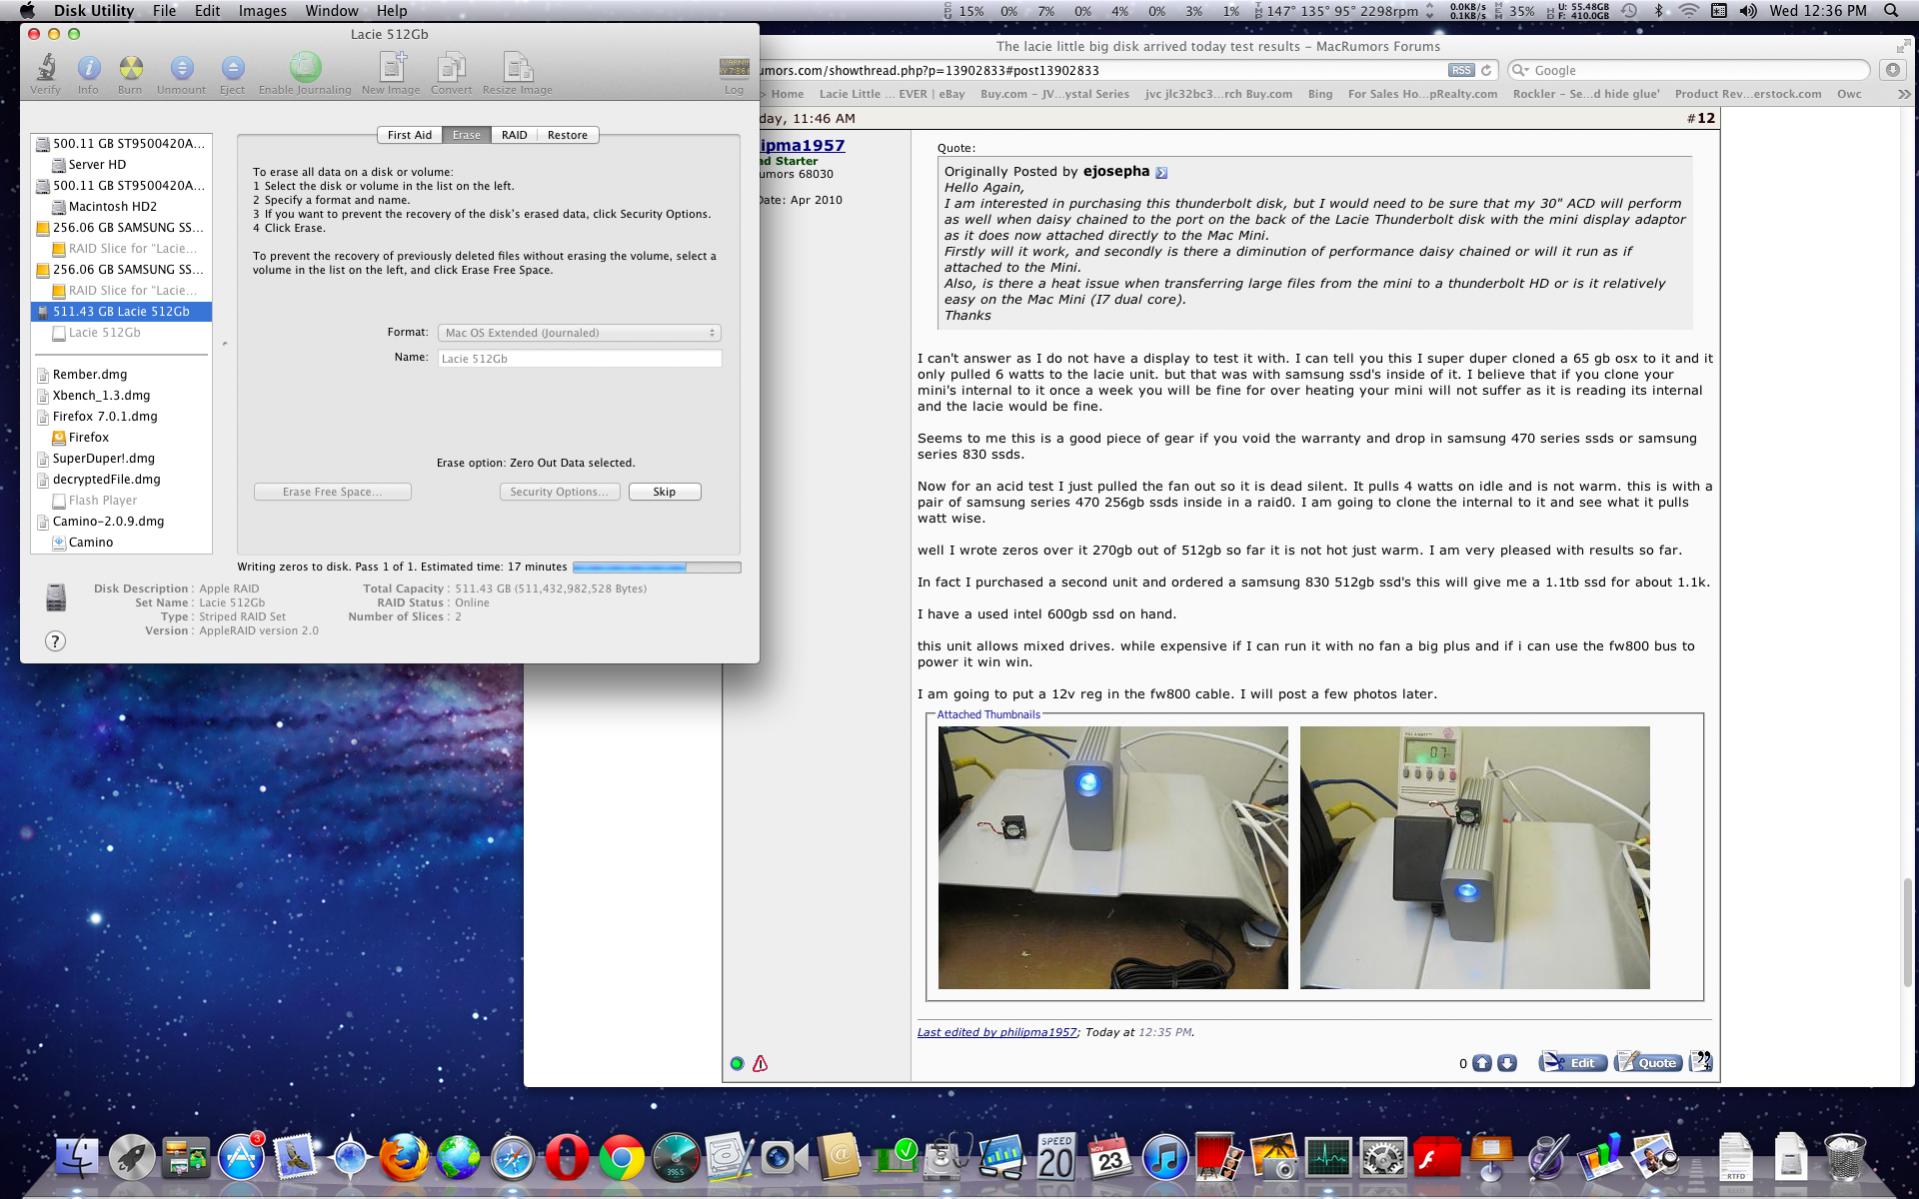Open the second attached thumbnail with watt meter
Screen dimensions: 1919x1199
point(1475,858)
